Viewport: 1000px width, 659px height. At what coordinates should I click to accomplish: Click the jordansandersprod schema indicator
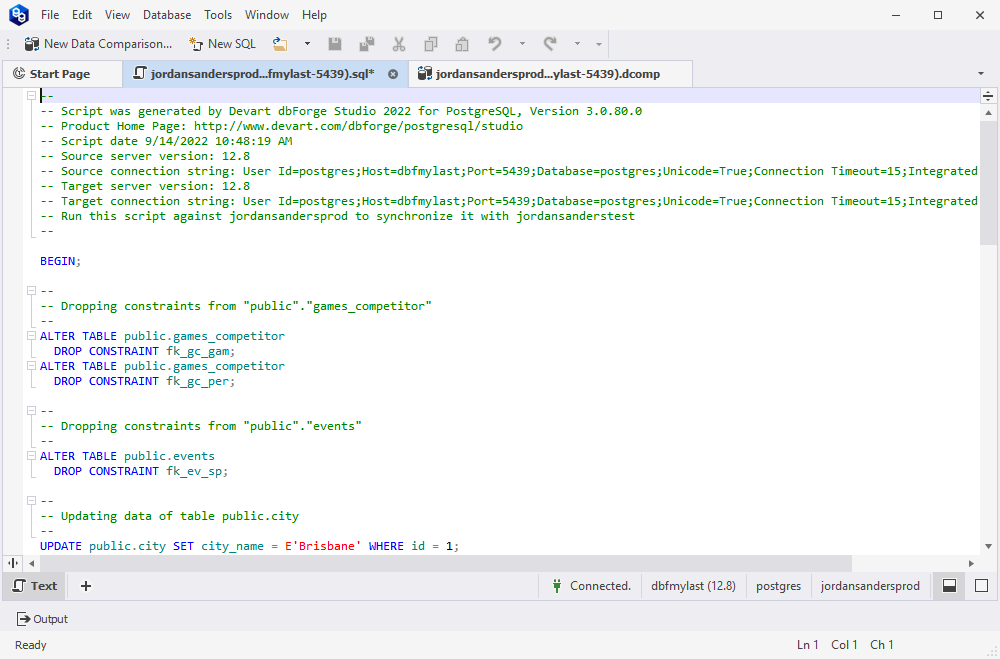pos(870,586)
